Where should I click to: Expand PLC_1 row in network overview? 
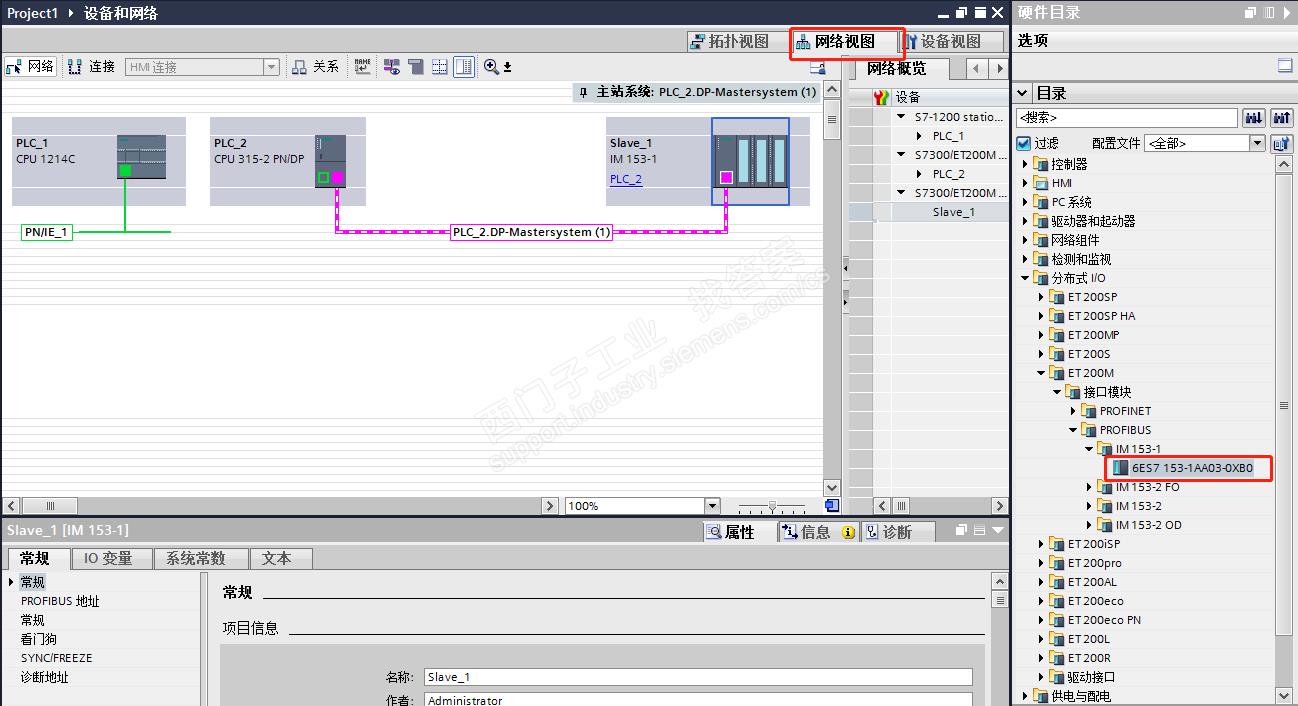[x=921, y=136]
